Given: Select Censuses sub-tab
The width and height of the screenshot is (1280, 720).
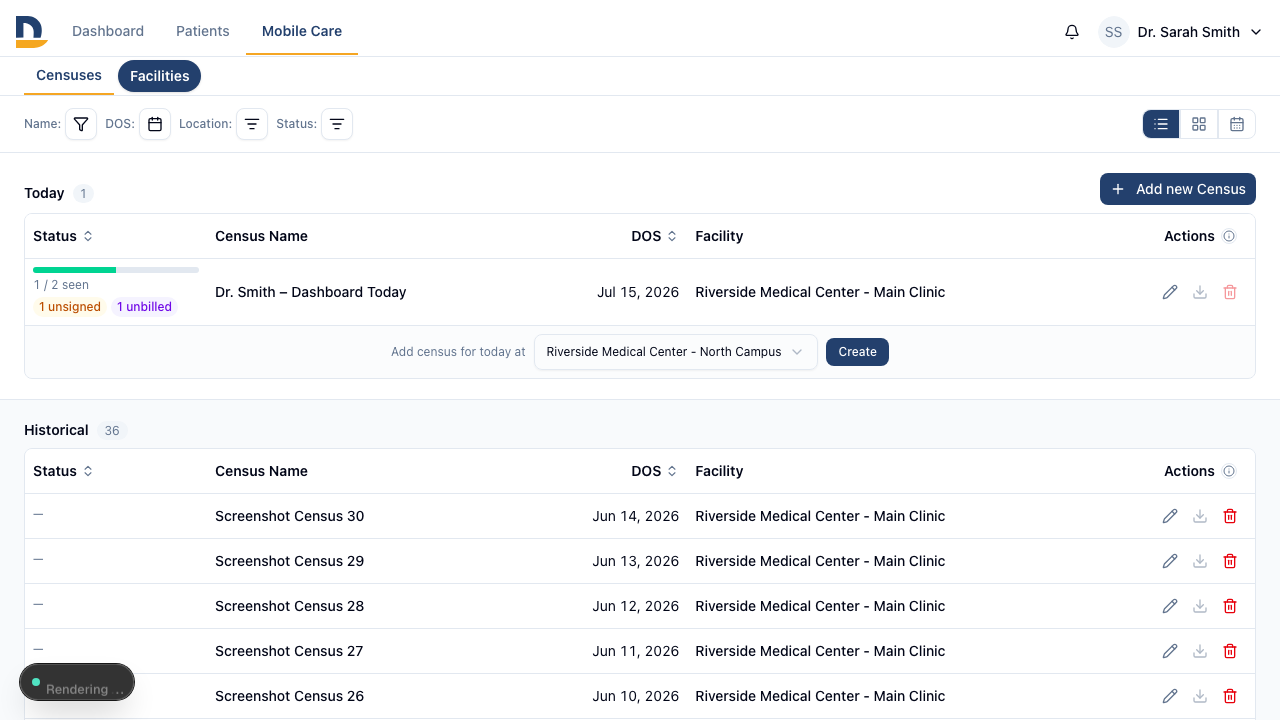Looking at the screenshot, I should [69, 75].
